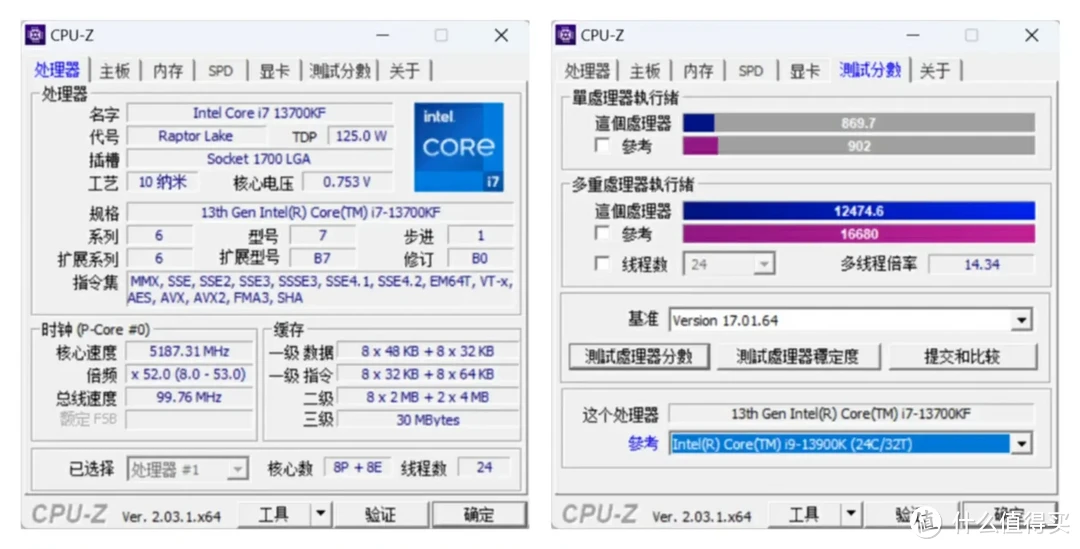Click the 名字 field Intel Core i7 13700KF
The height and width of the screenshot is (549, 1080).
coord(260,113)
